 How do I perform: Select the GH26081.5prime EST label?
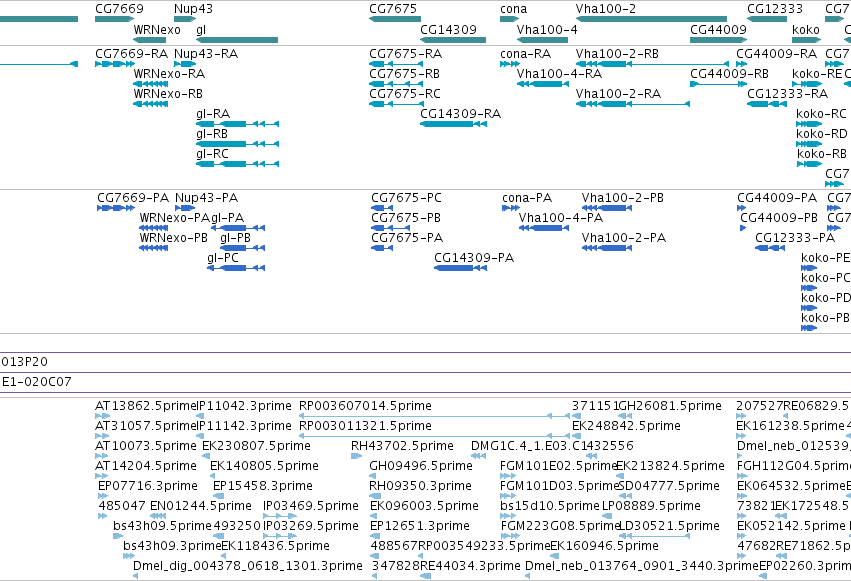(x=670, y=406)
